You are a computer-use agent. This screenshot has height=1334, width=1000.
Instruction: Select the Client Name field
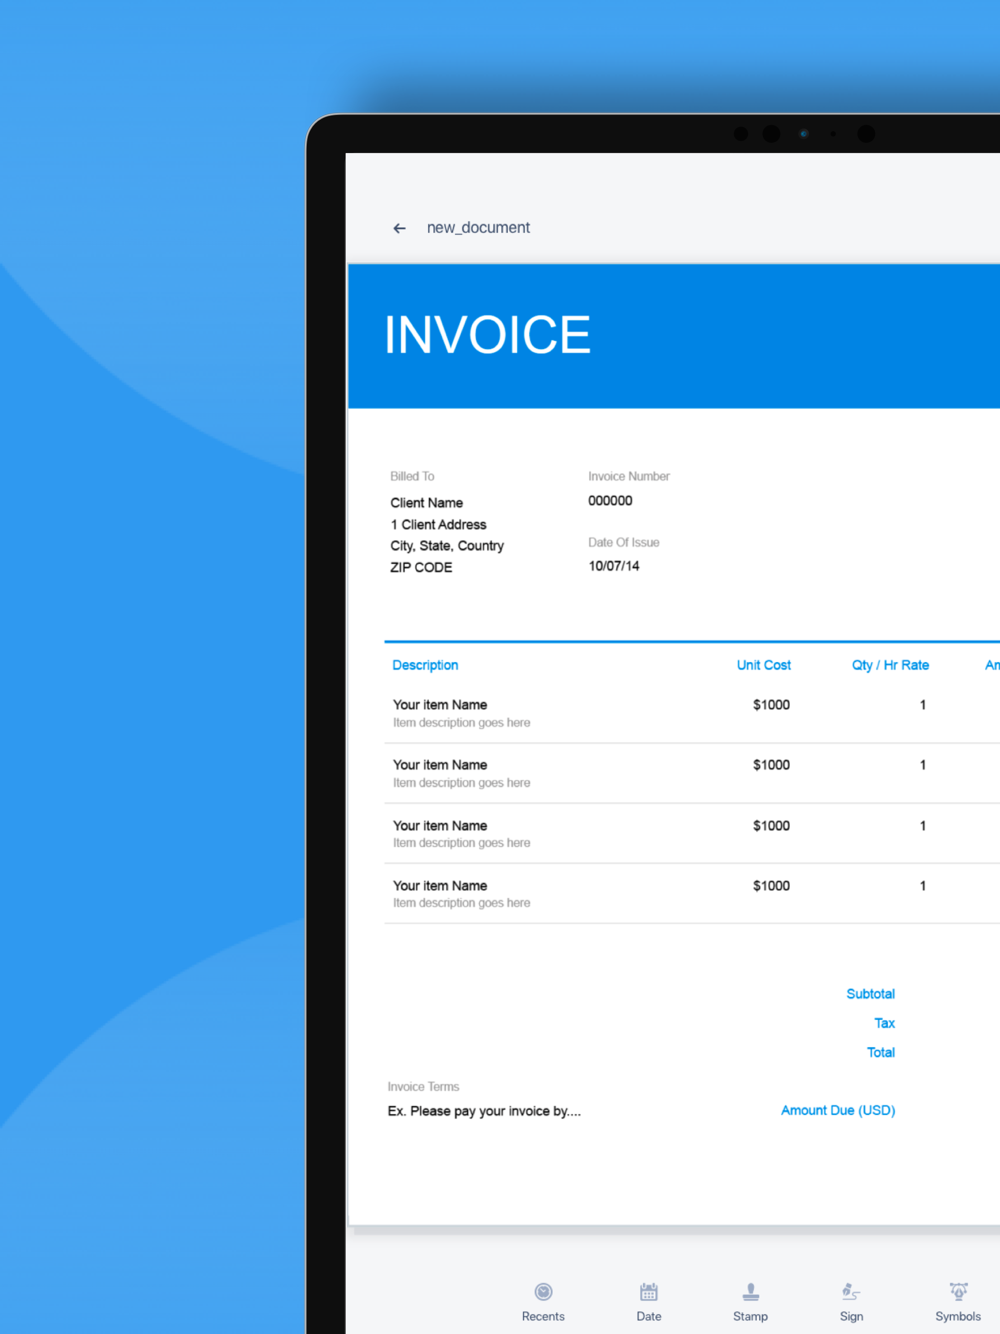[x=426, y=503]
